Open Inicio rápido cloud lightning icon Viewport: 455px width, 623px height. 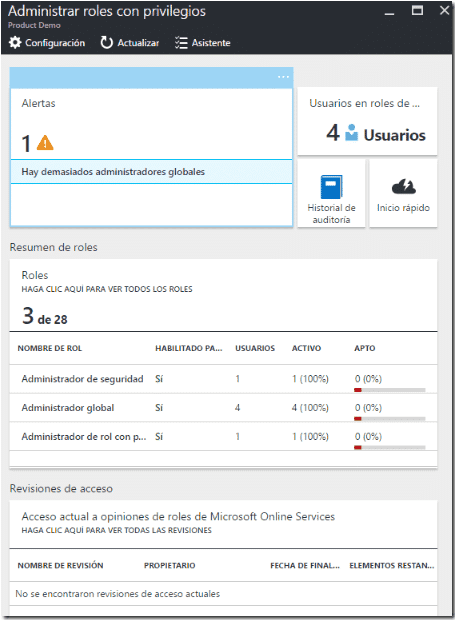(404, 186)
